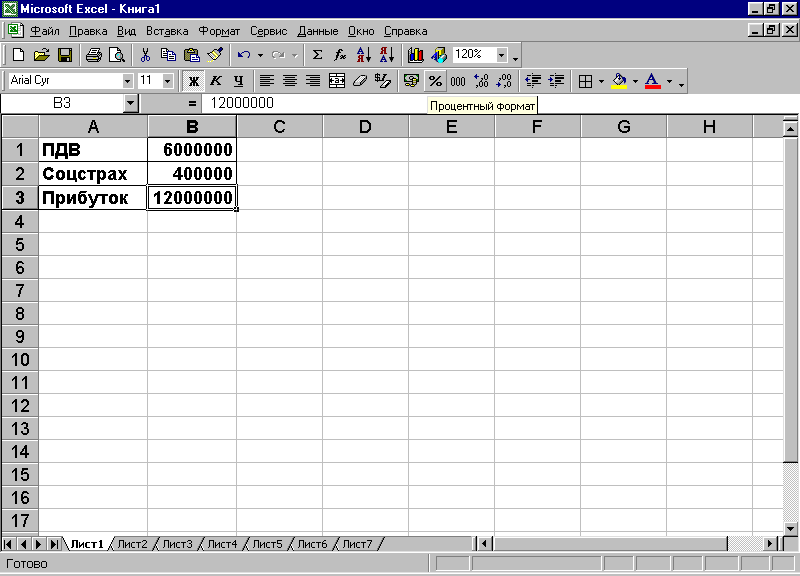Viewport: 800px width, 576px height.
Task: Toggle Underline formatting button
Action: pos(238,81)
